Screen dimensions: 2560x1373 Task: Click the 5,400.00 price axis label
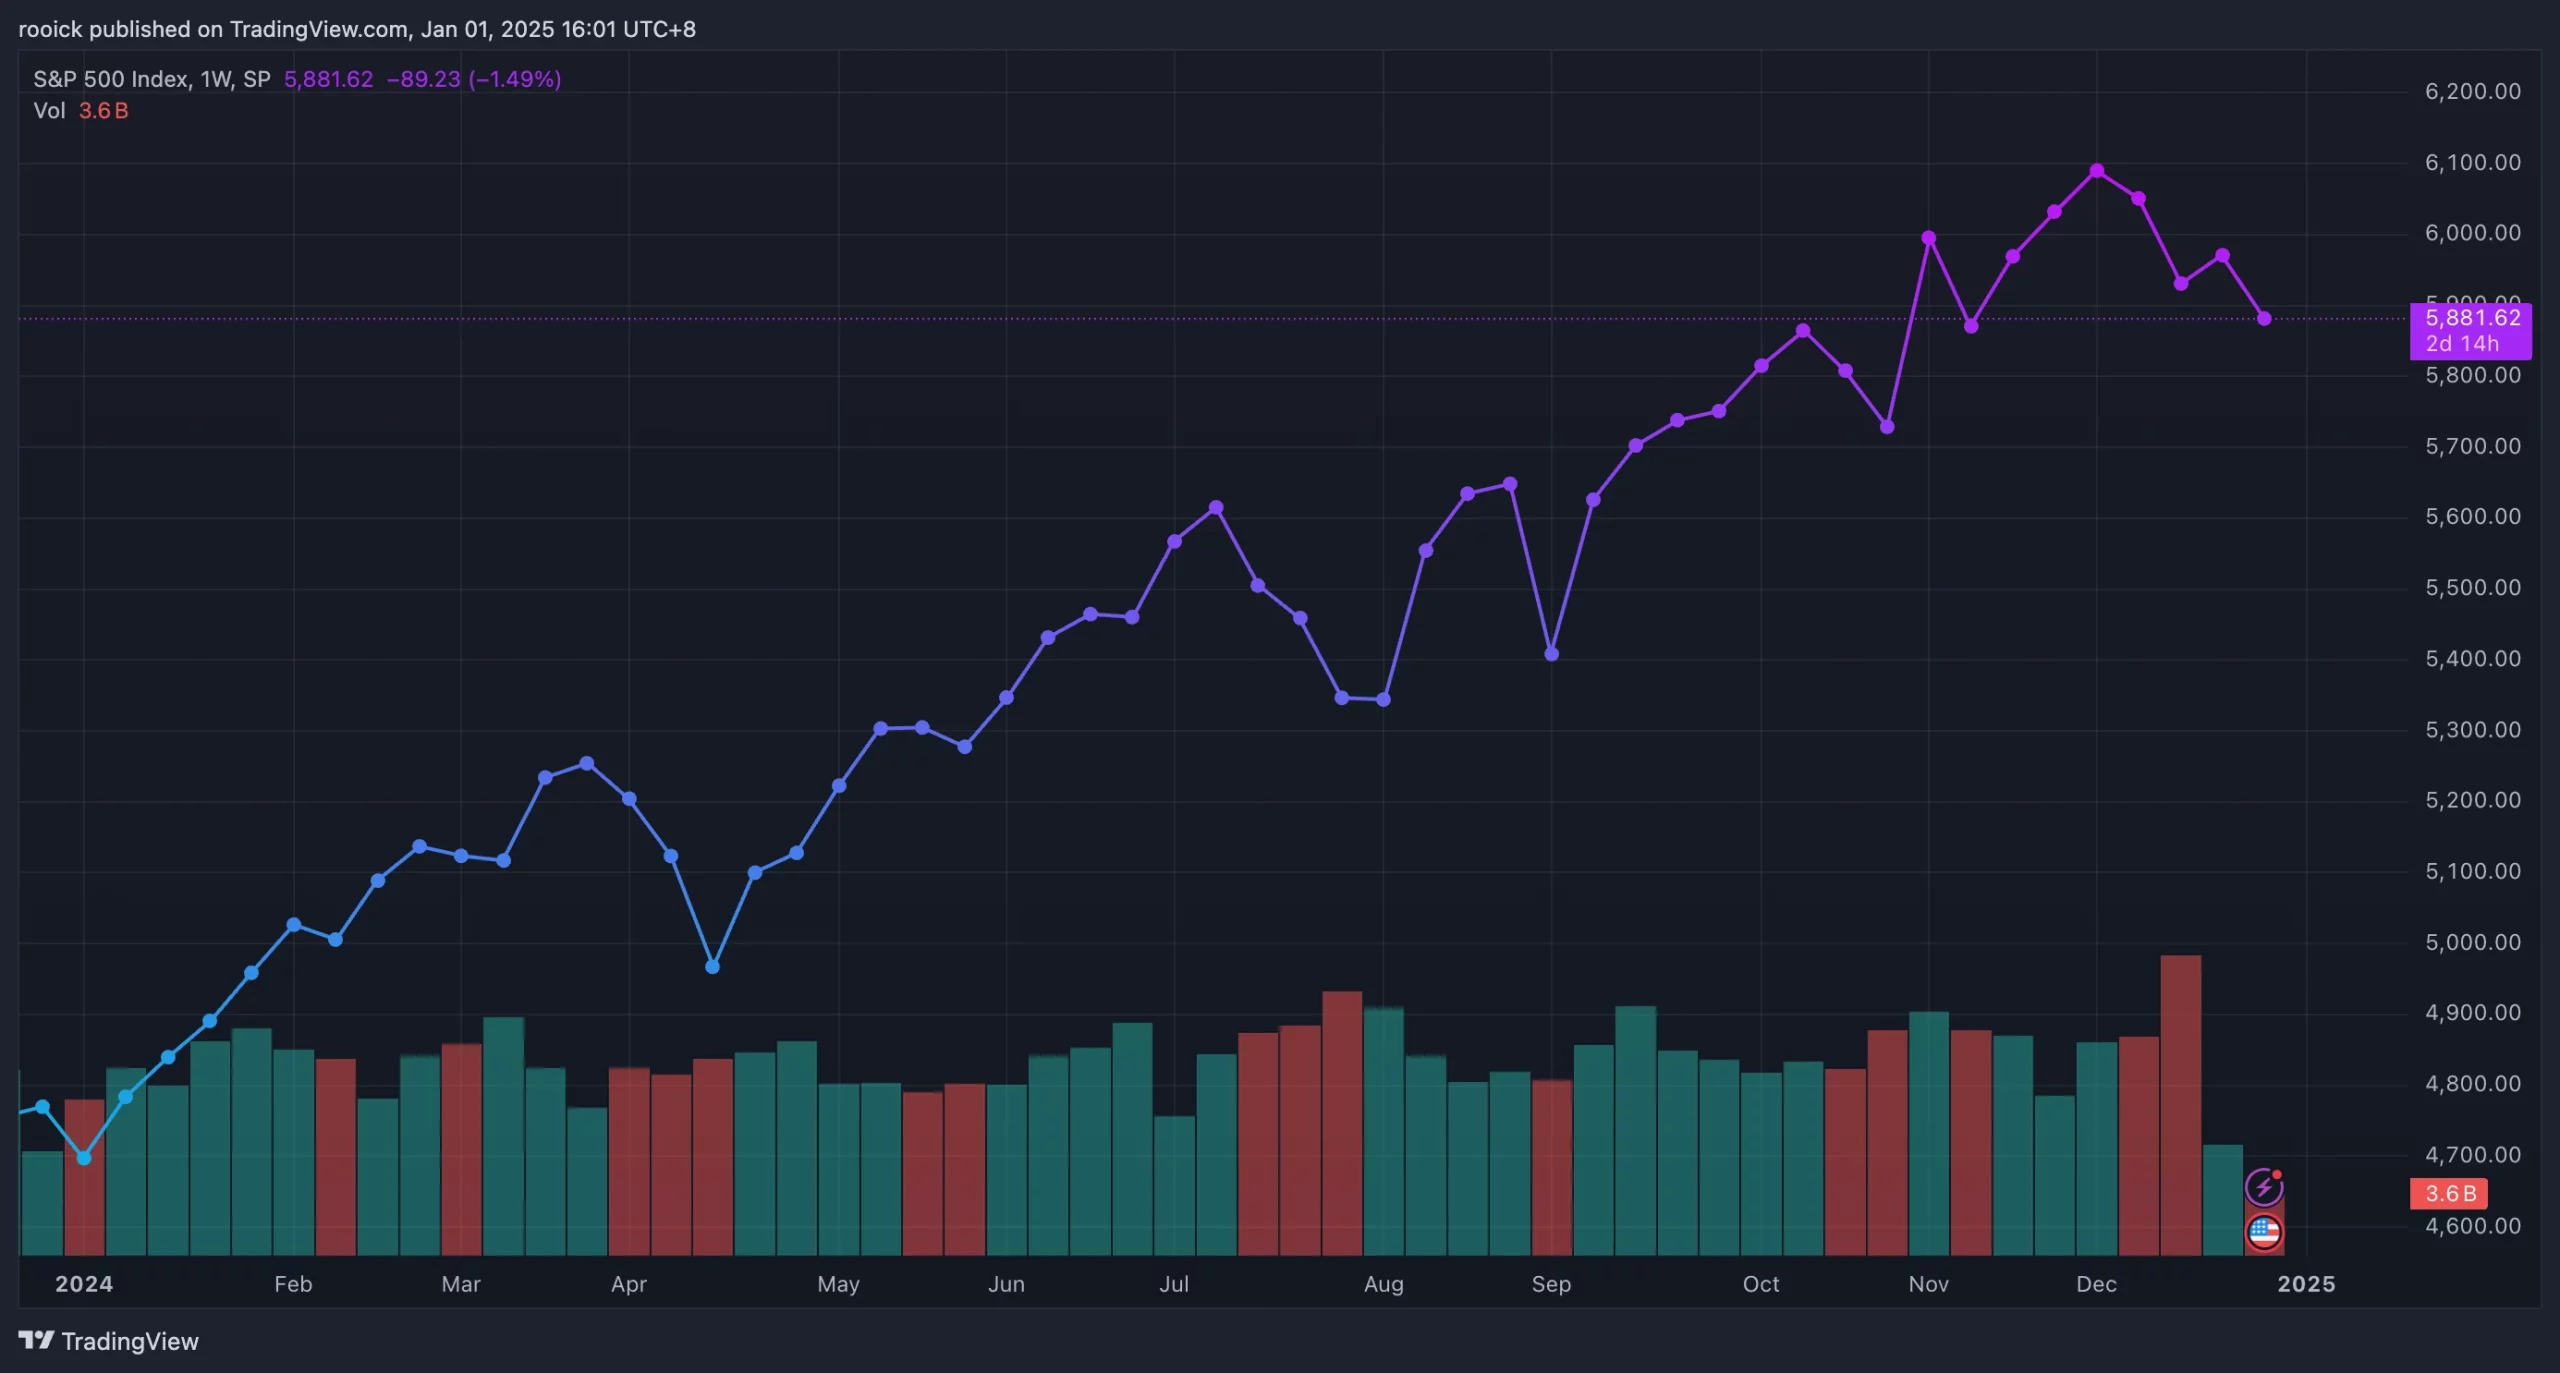tap(2473, 659)
